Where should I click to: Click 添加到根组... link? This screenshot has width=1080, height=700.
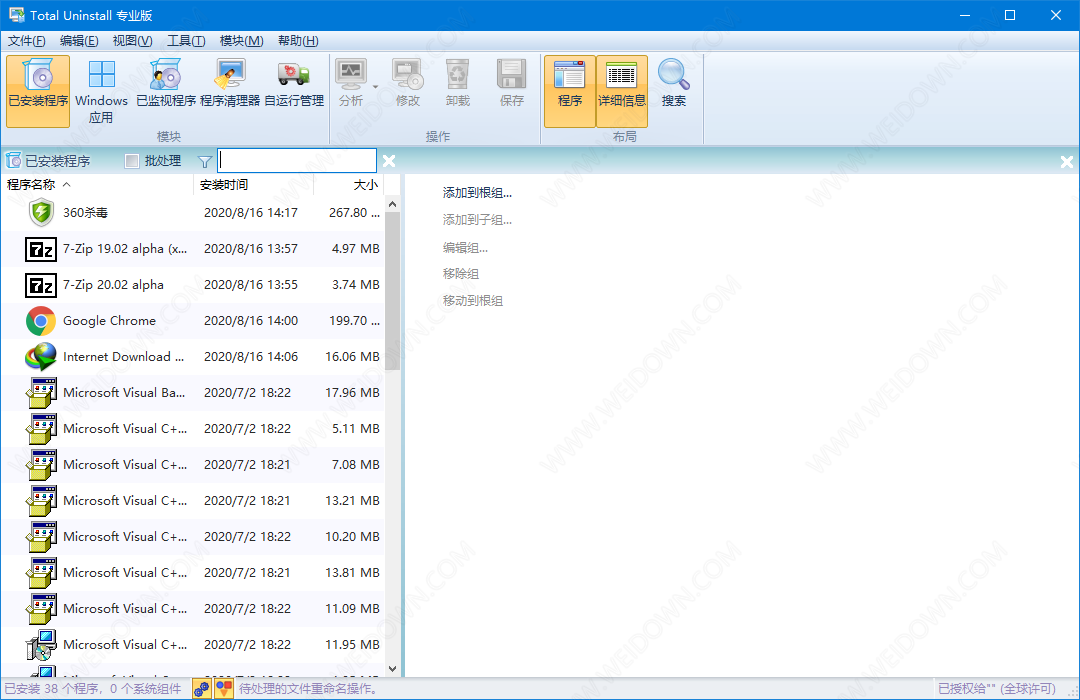click(x=477, y=193)
